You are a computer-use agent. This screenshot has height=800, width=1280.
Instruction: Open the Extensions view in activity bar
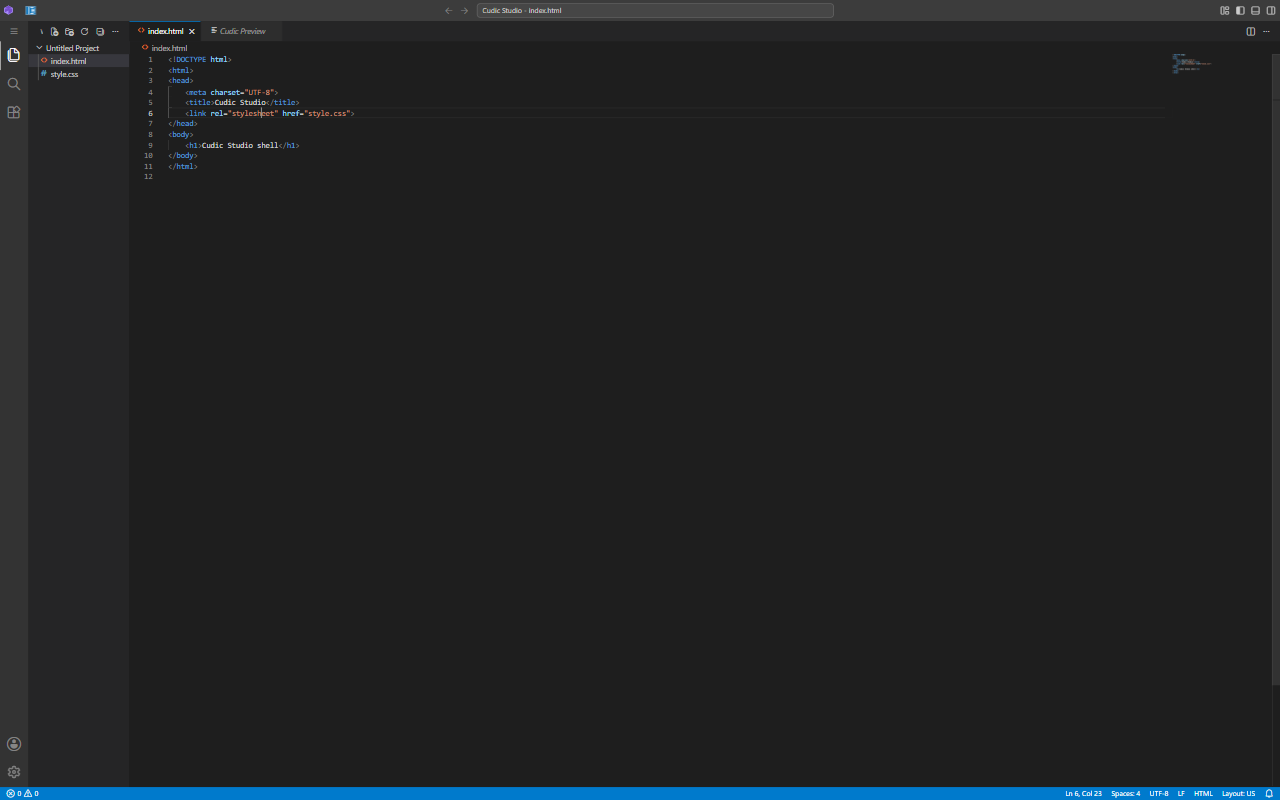tap(14, 112)
